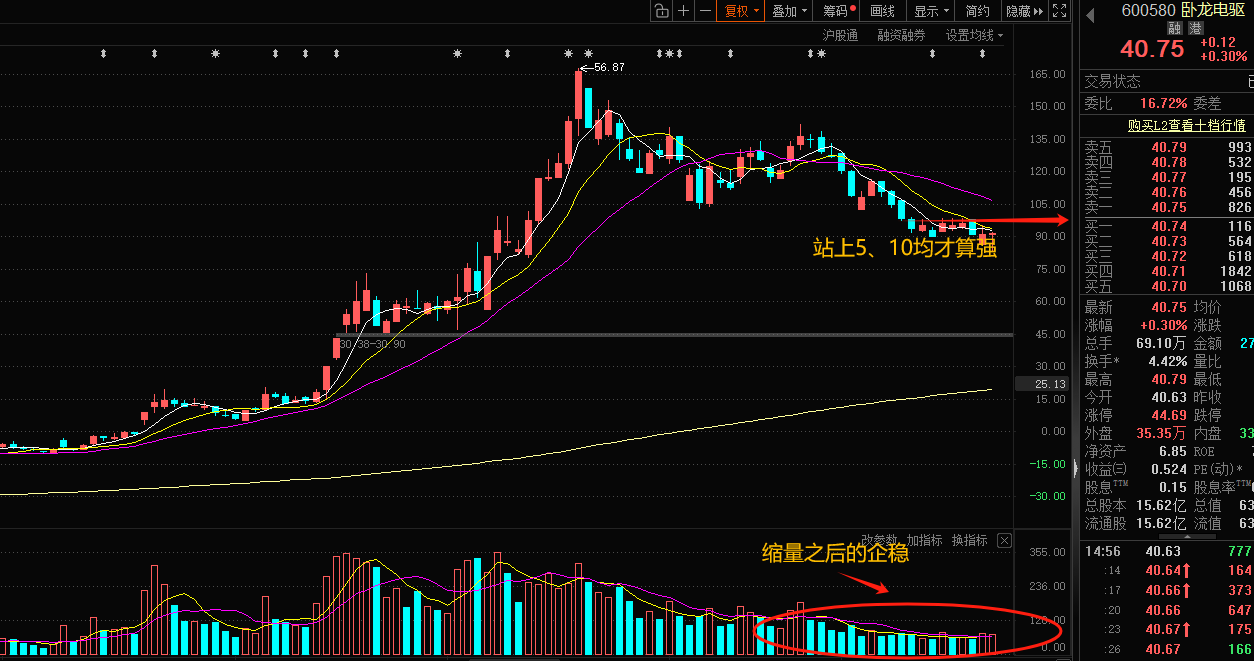This screenshot has width=1254, height=661.
Task: Open the 叠加 dropdown
Action: click(790, 11)
